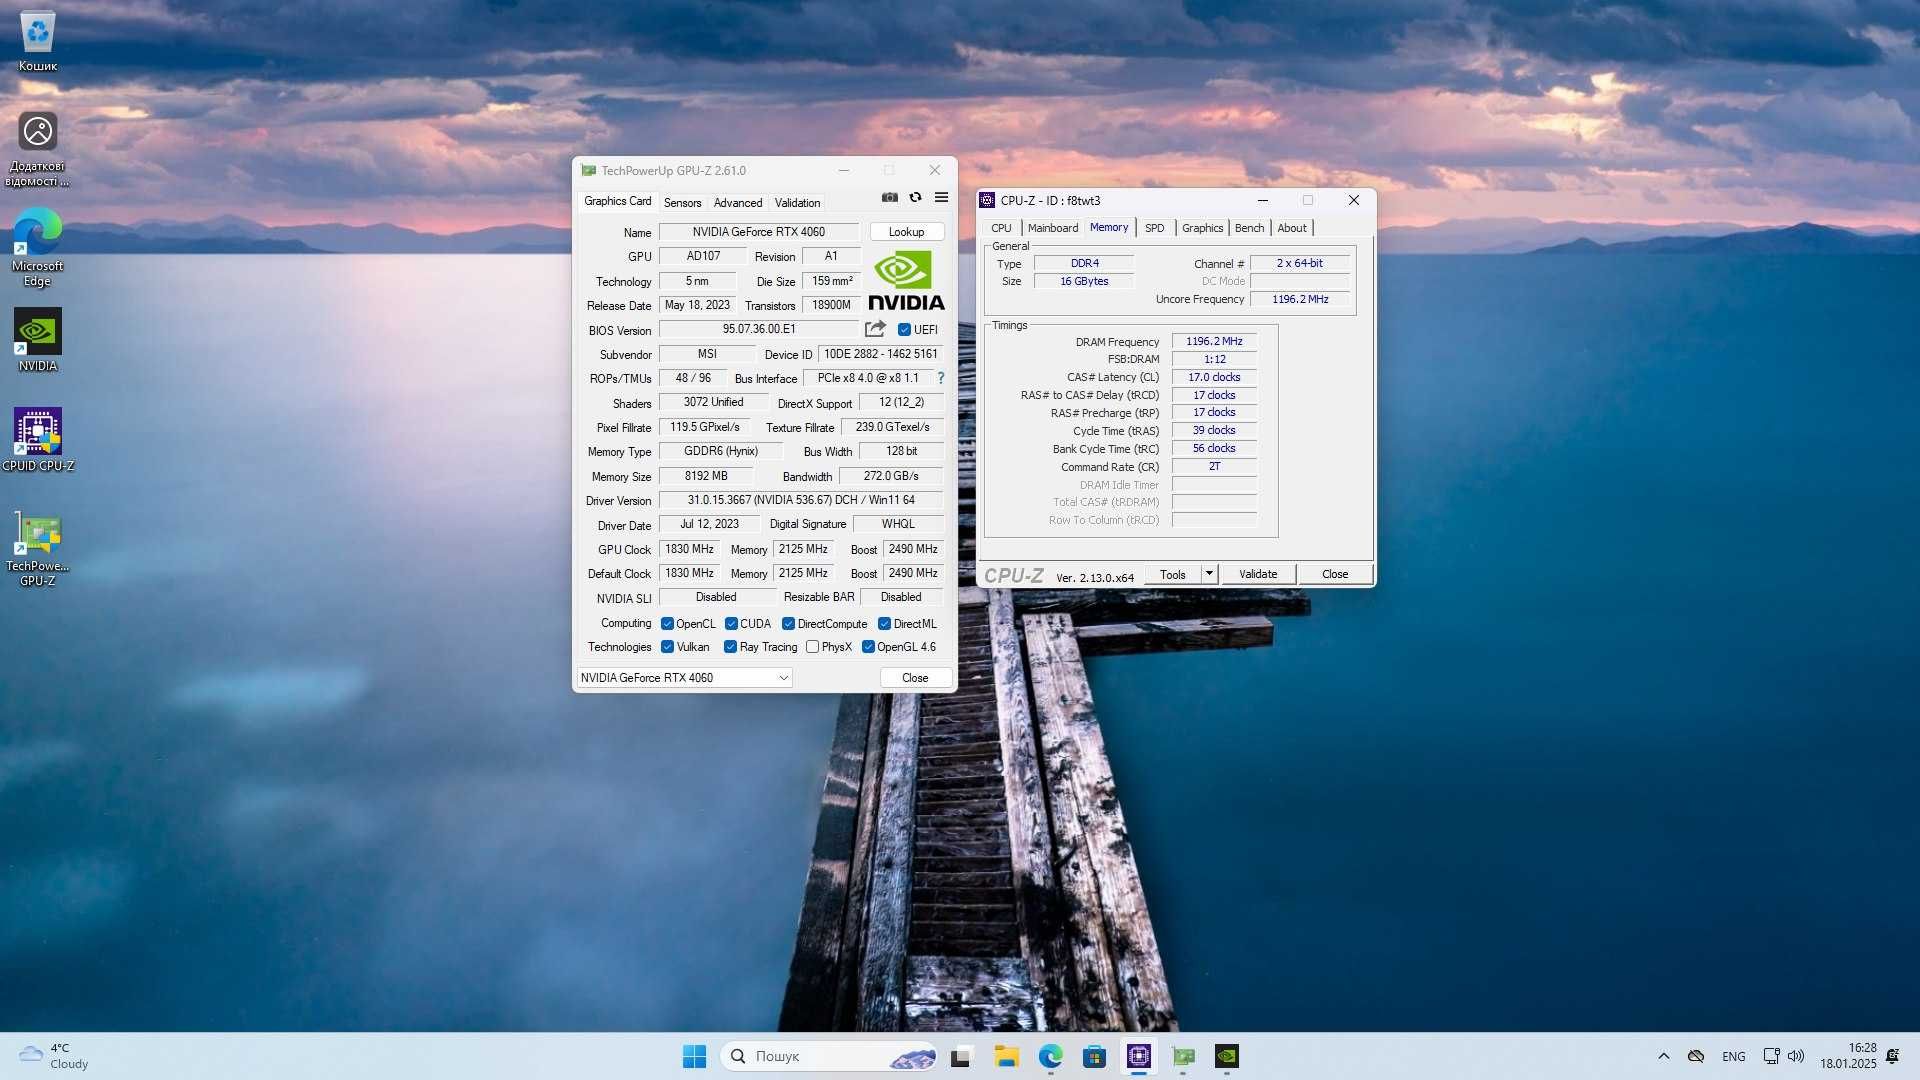Viewport: 1920px width, 1080px height.
Task: Click the taskbar search box Пошук
Action: (x=829, y=1056)
